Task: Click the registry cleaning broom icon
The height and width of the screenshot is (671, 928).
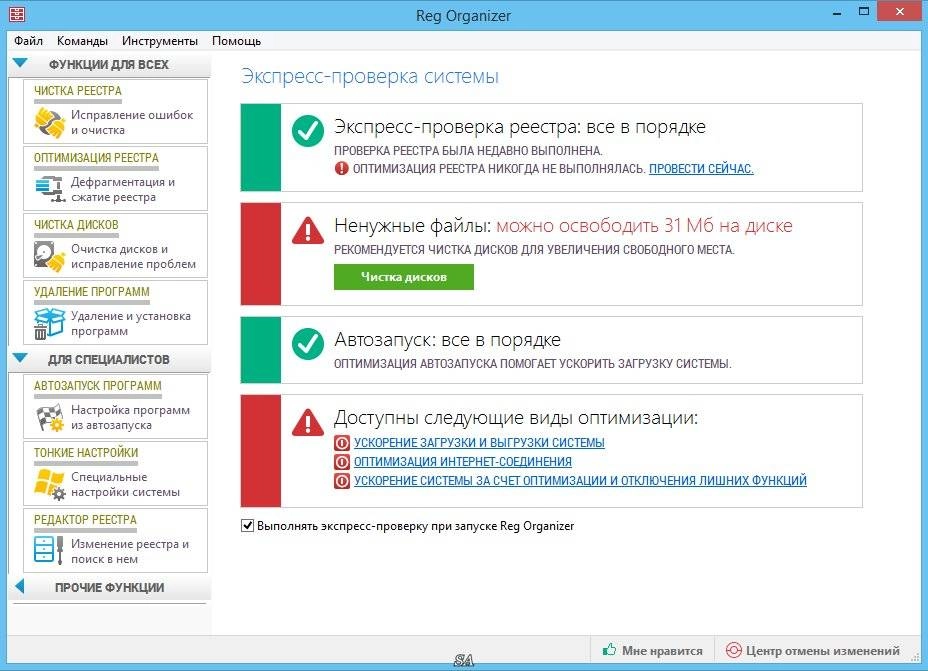Action: coord(50,122)
